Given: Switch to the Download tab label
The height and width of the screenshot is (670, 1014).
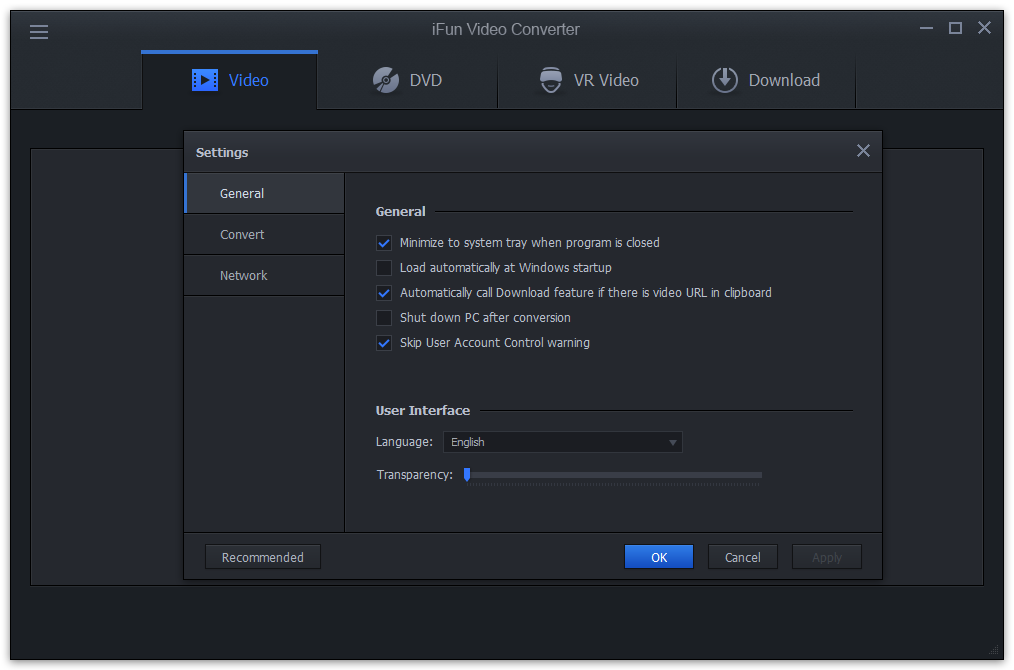Looking at the screenshot, I should point(784,80).
